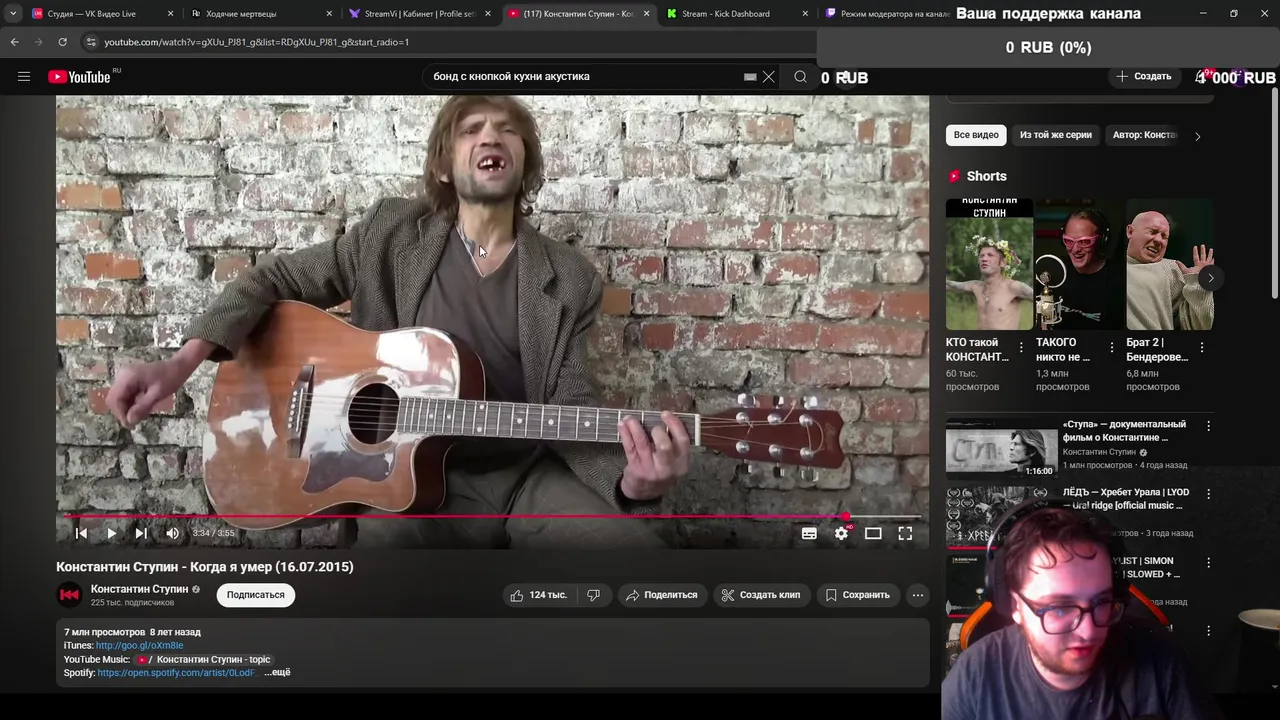Viewport: 1280px width, 720px height.
Task: Like the video with 124 тыс. likes
Action: 539,595
